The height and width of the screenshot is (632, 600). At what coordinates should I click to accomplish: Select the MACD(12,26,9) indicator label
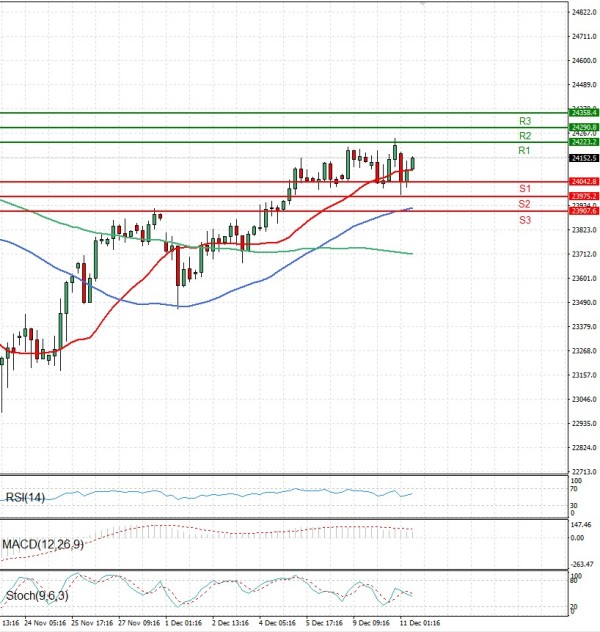(45, 544)
